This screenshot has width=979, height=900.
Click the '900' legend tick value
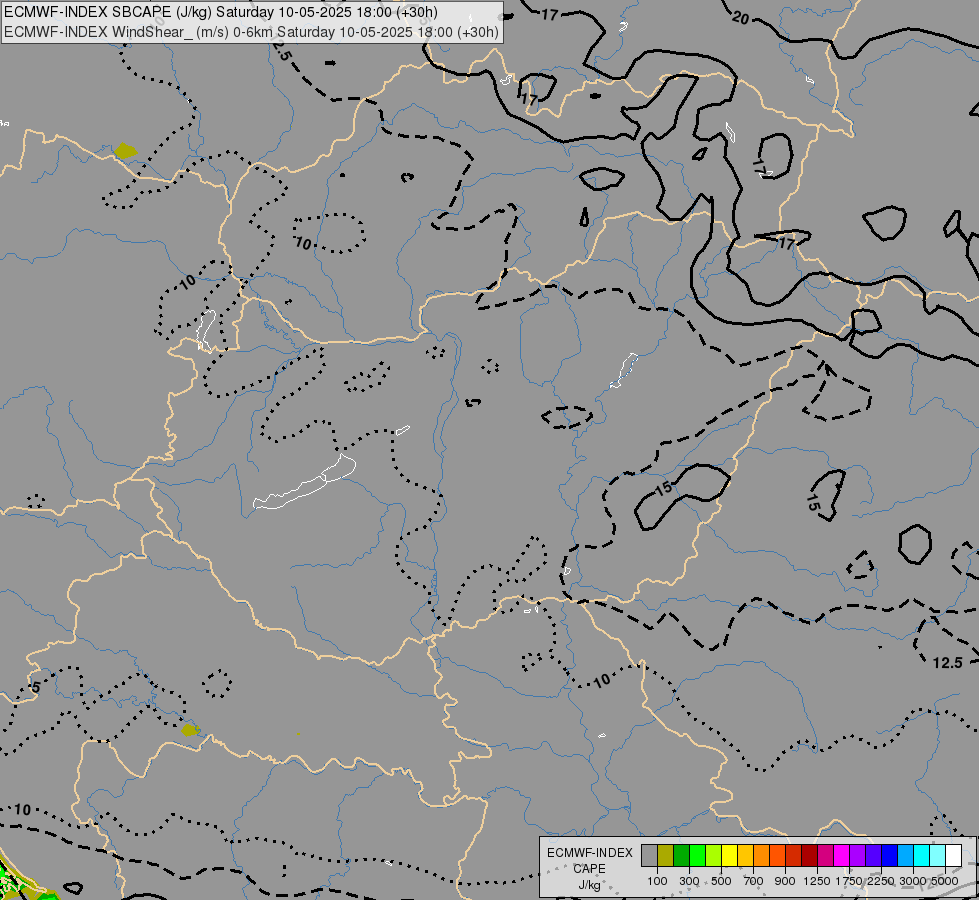tap(785, 881)
